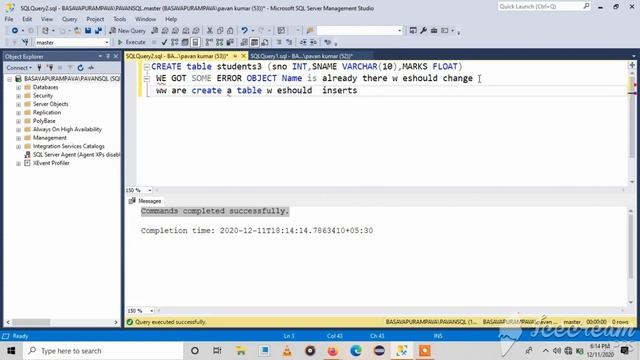Open the Query menu
Viewport: 640px width, 360px height.
coord(69,19)
